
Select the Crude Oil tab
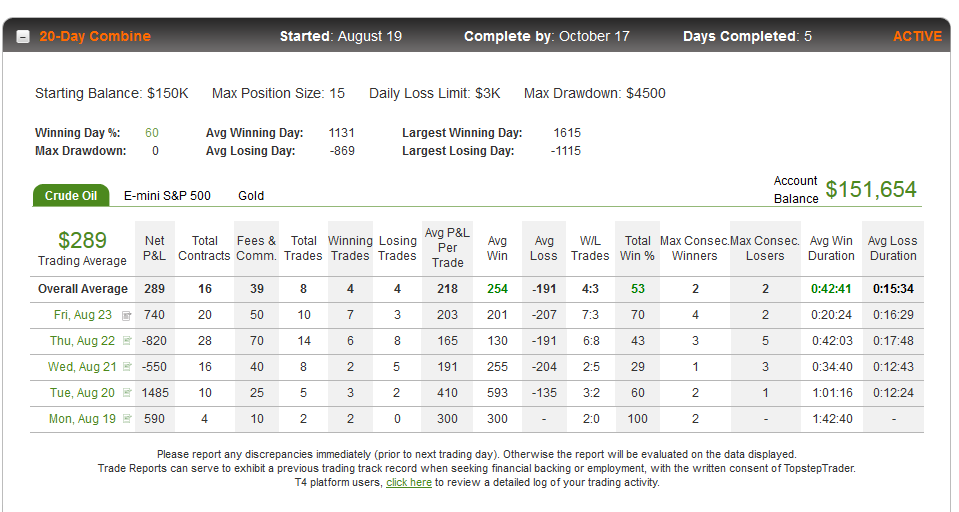tap(71, 196)
